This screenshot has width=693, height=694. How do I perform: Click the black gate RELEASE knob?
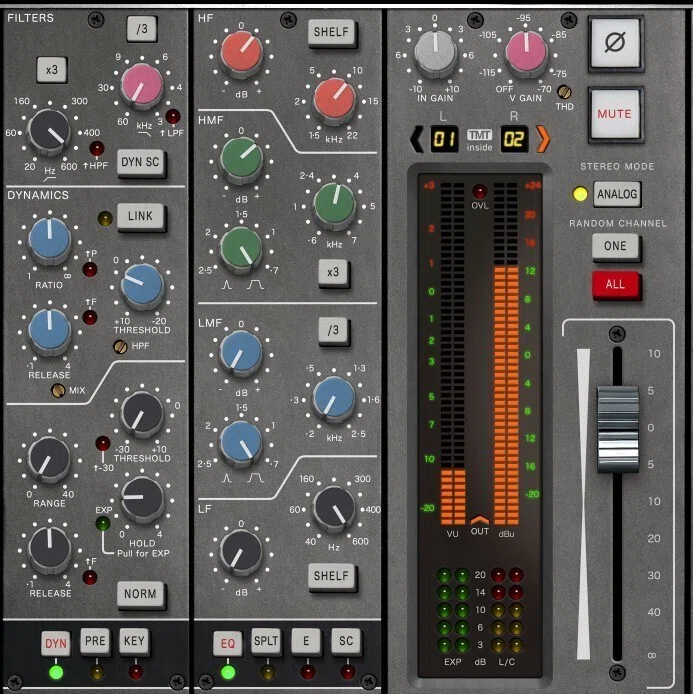point(50,549)
